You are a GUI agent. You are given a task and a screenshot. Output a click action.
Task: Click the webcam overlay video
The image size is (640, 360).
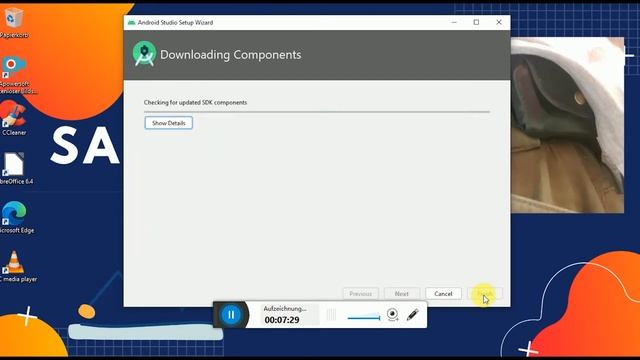coord(567,125)
